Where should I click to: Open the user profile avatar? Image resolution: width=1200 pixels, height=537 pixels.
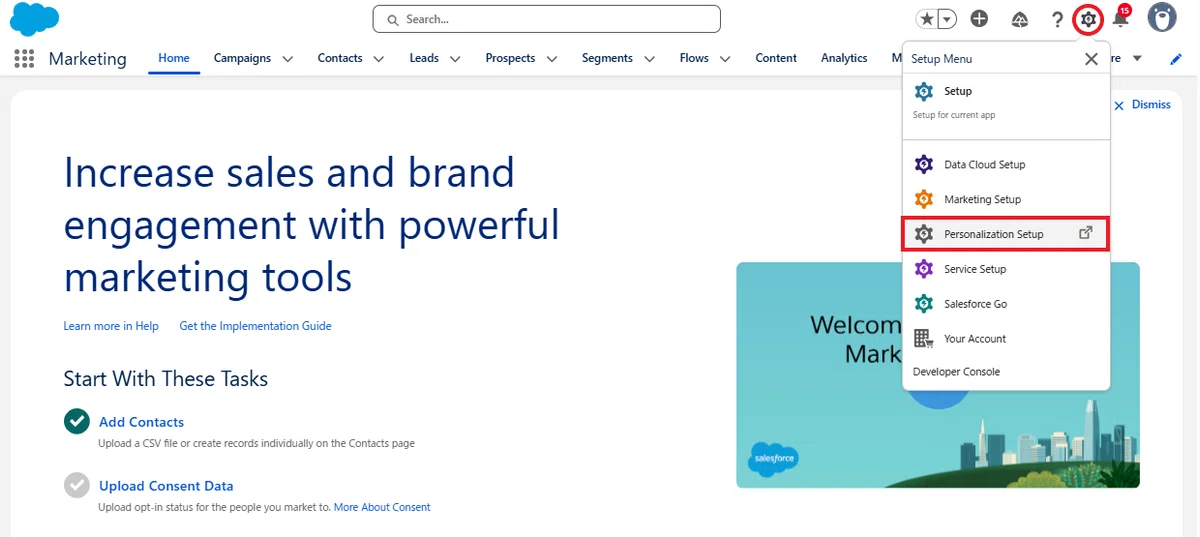[1161, 17]
